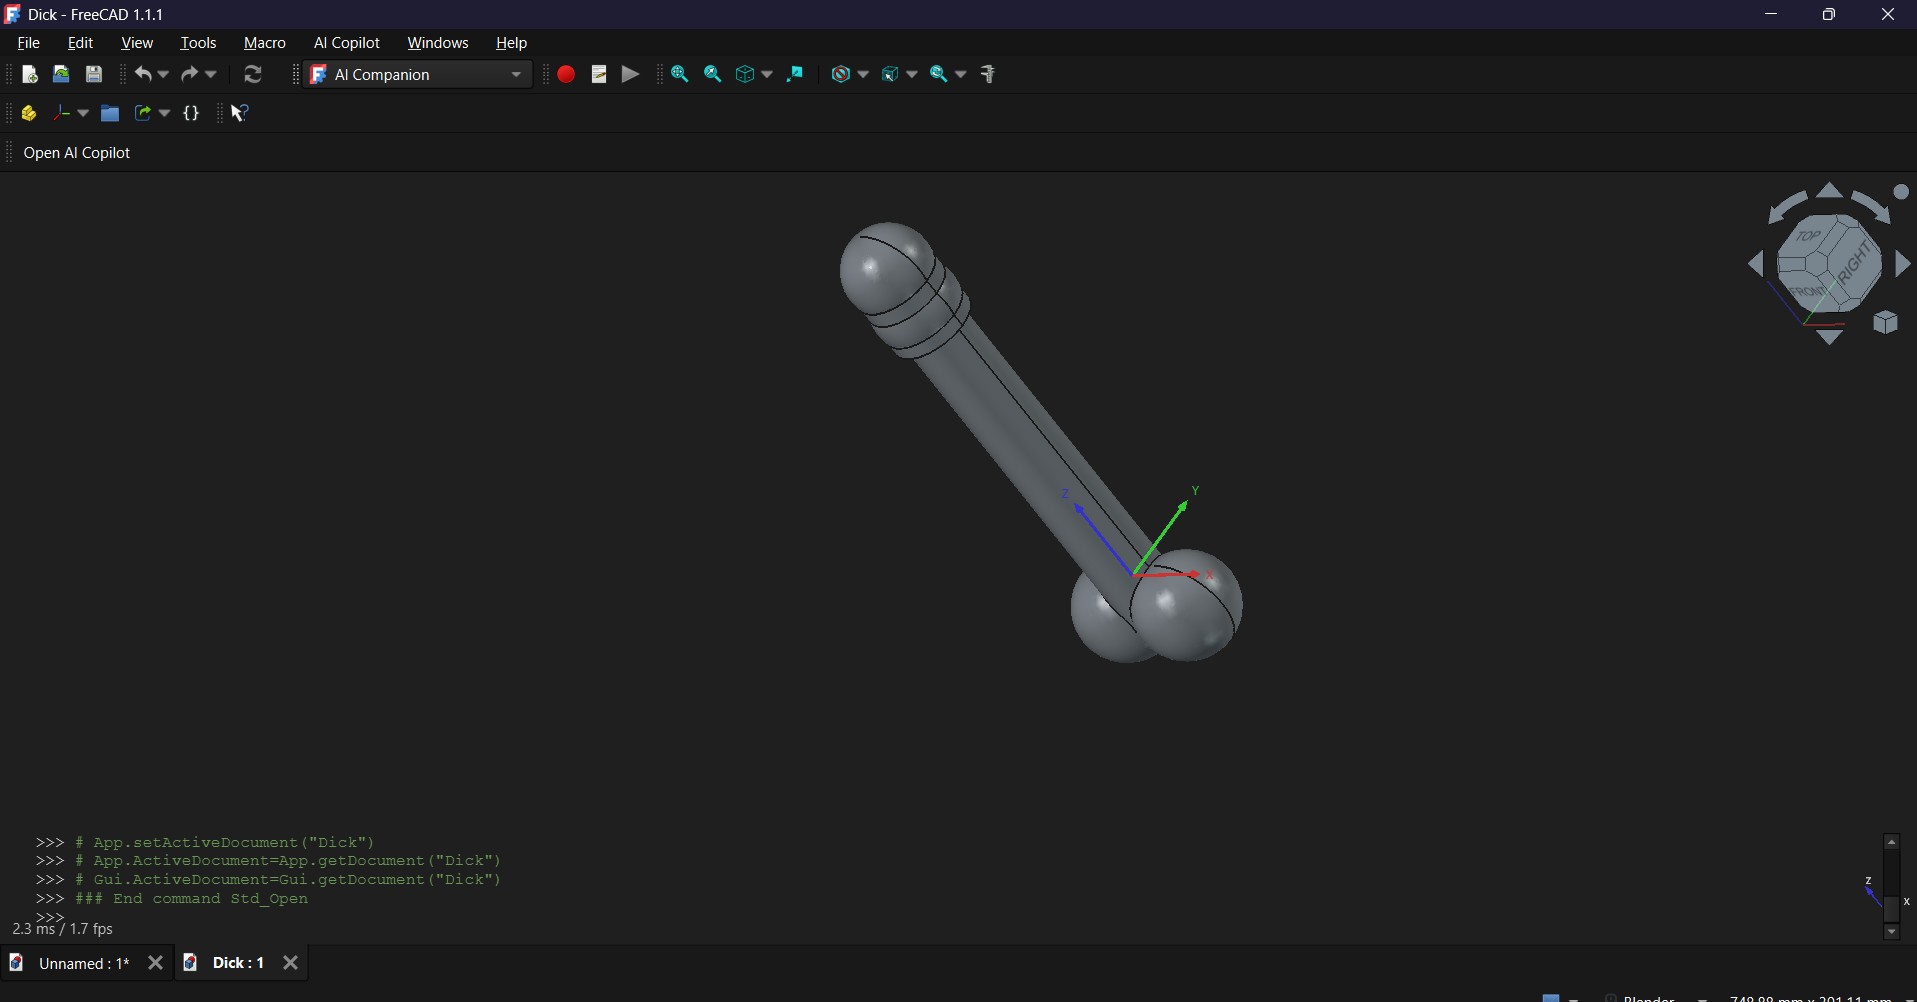
Task: Click the Open AI Copilot button
Action: 77,153
